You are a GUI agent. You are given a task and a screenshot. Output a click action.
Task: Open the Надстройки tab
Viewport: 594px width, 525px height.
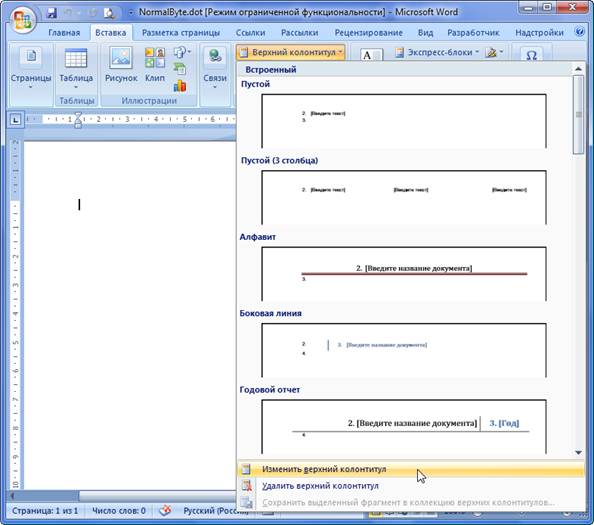pyautogui.click(x=539, y=33)
